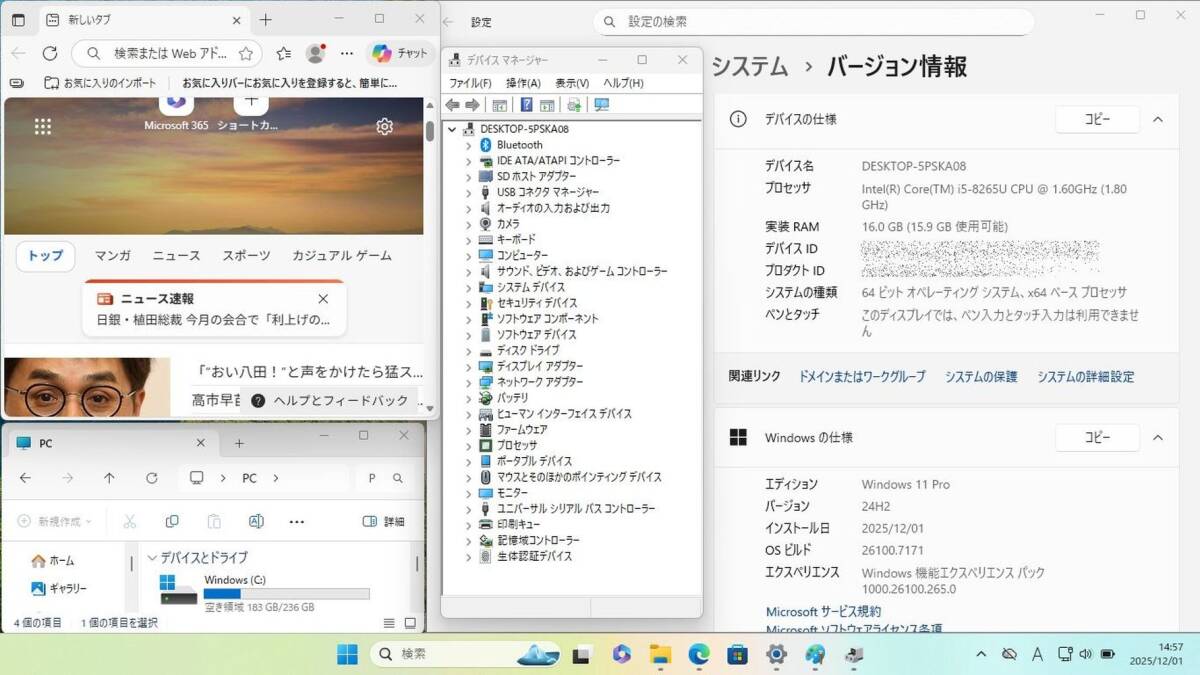Expand the ディスプレイ アダプター node

468,366
